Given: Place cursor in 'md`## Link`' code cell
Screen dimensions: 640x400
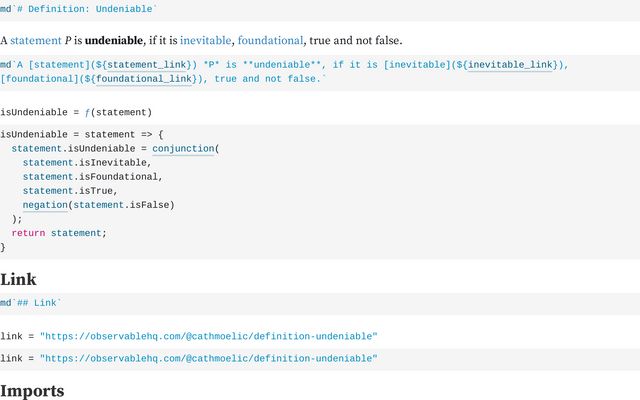Looking at the screenshot, I should 320,303.
